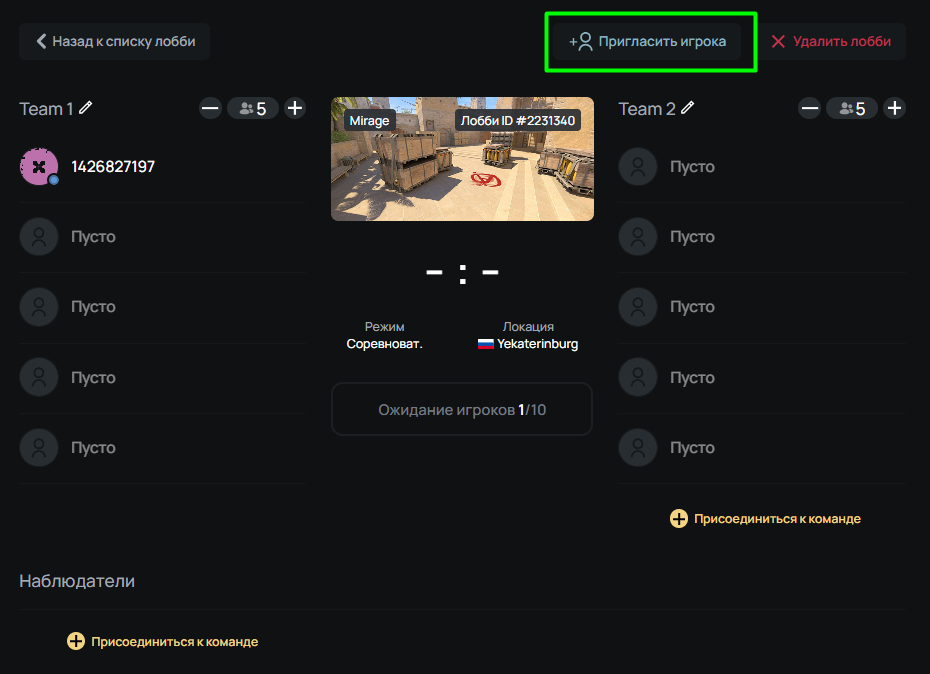Go back to lobby list
The width and height of the screenshot is (930, 674).
pyautogui.click(x=114, y=42)
